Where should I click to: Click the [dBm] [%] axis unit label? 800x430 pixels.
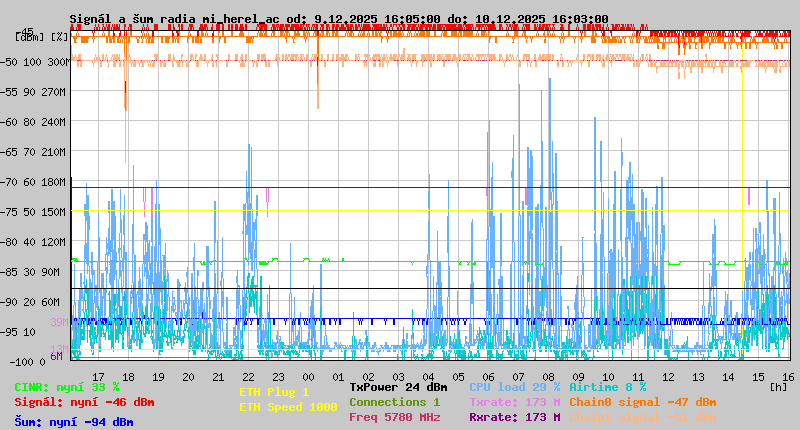(x=42, y=36)
